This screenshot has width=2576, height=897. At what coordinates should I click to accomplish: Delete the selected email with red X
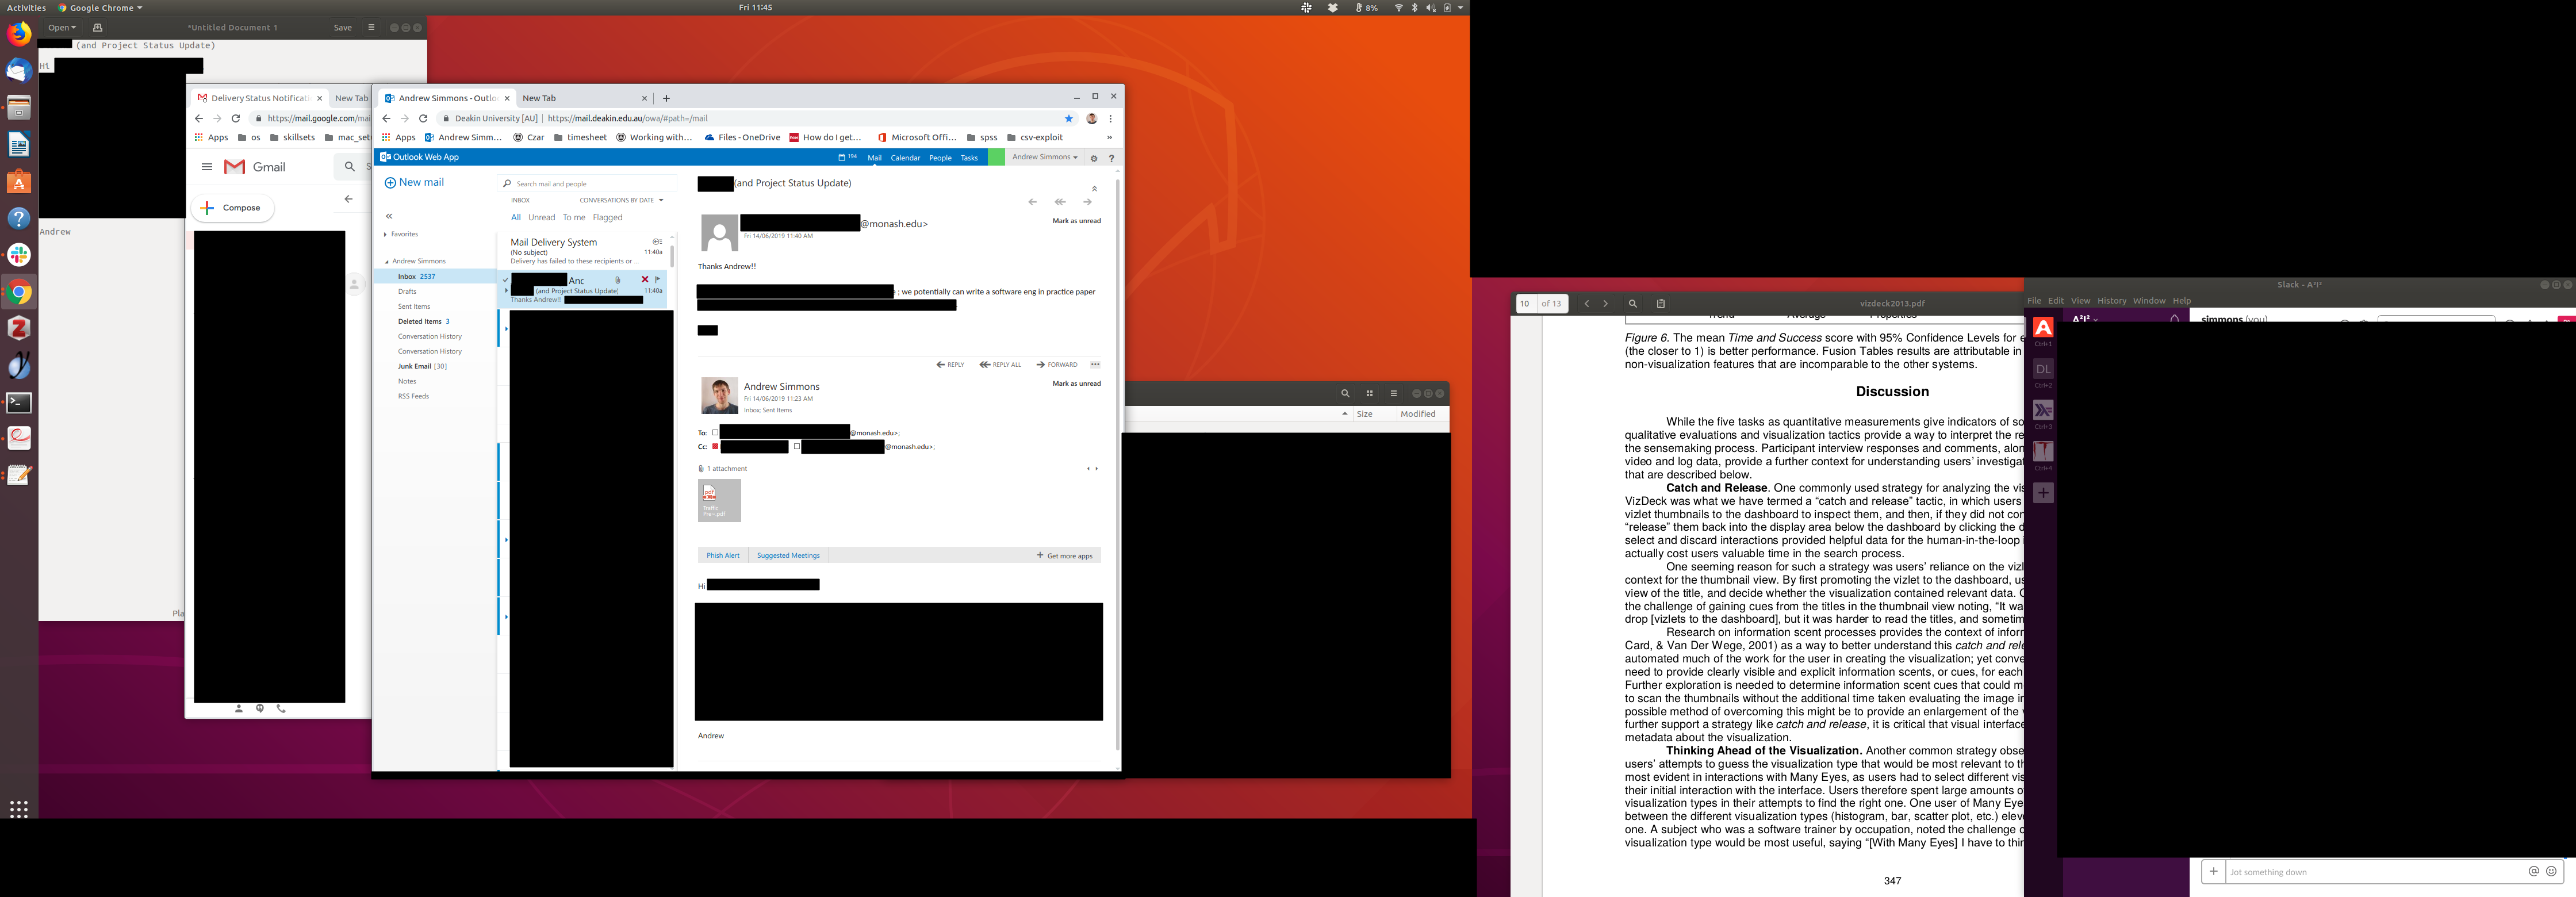(x=645, y=280)
